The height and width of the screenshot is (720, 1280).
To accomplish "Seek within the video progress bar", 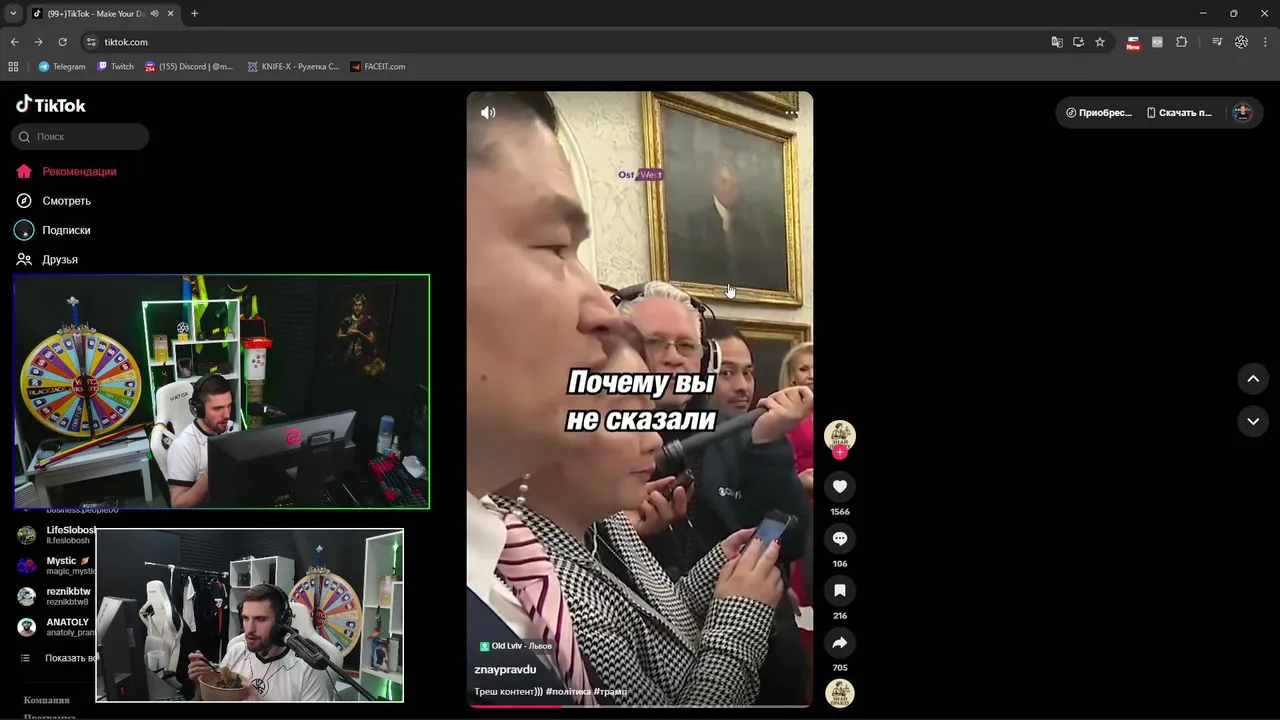I will pos(640,706).
